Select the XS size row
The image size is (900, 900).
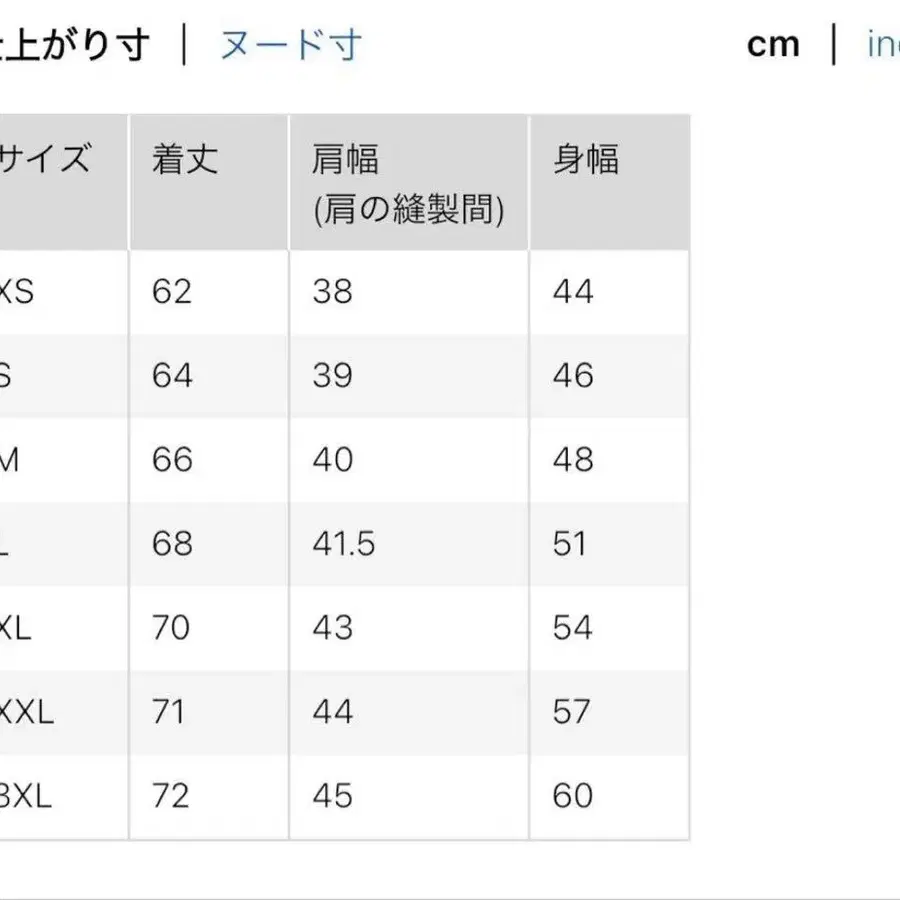[18, 292]
